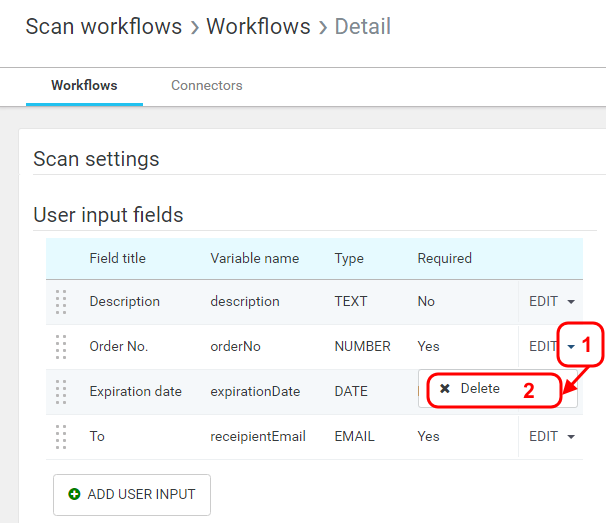Expand dropdown arrow next to Description's EDIT
606x523 pixels.
(571, 301)
